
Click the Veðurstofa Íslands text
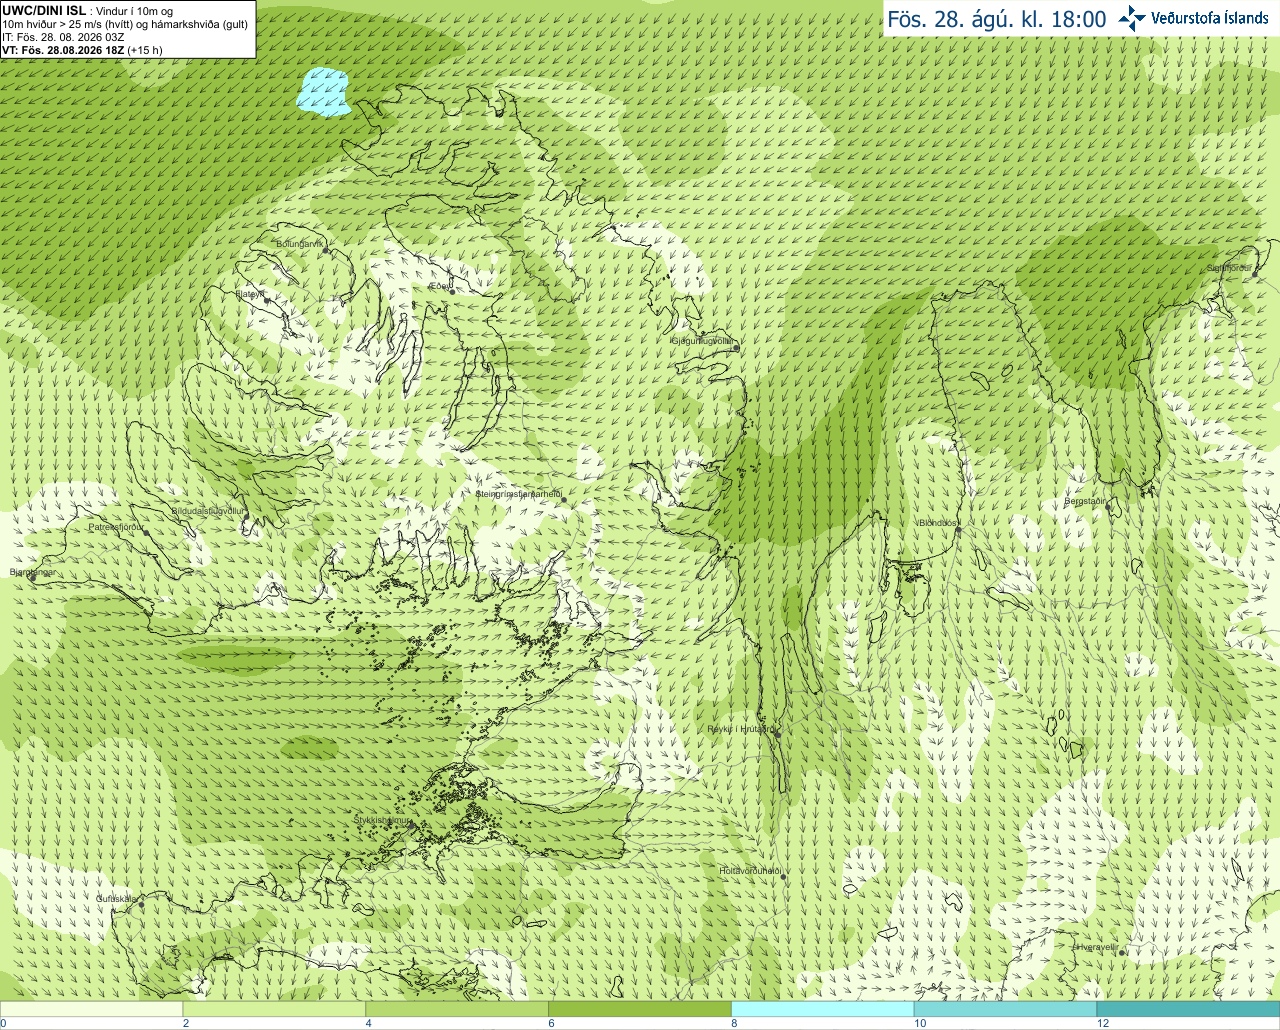click(1209, 18)
